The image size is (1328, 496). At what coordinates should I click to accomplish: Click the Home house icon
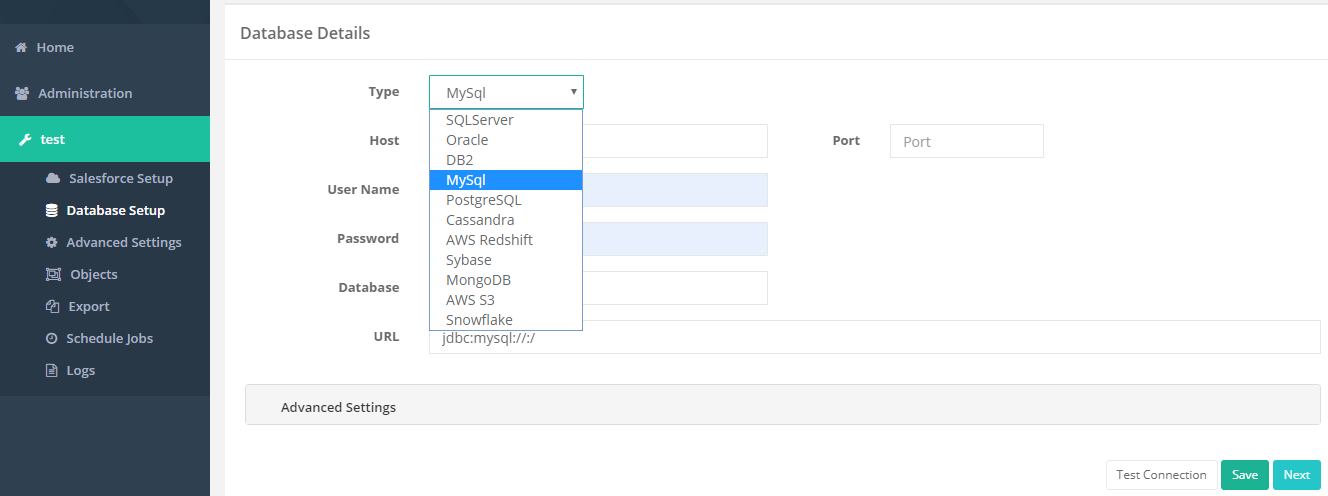[21, 47]
